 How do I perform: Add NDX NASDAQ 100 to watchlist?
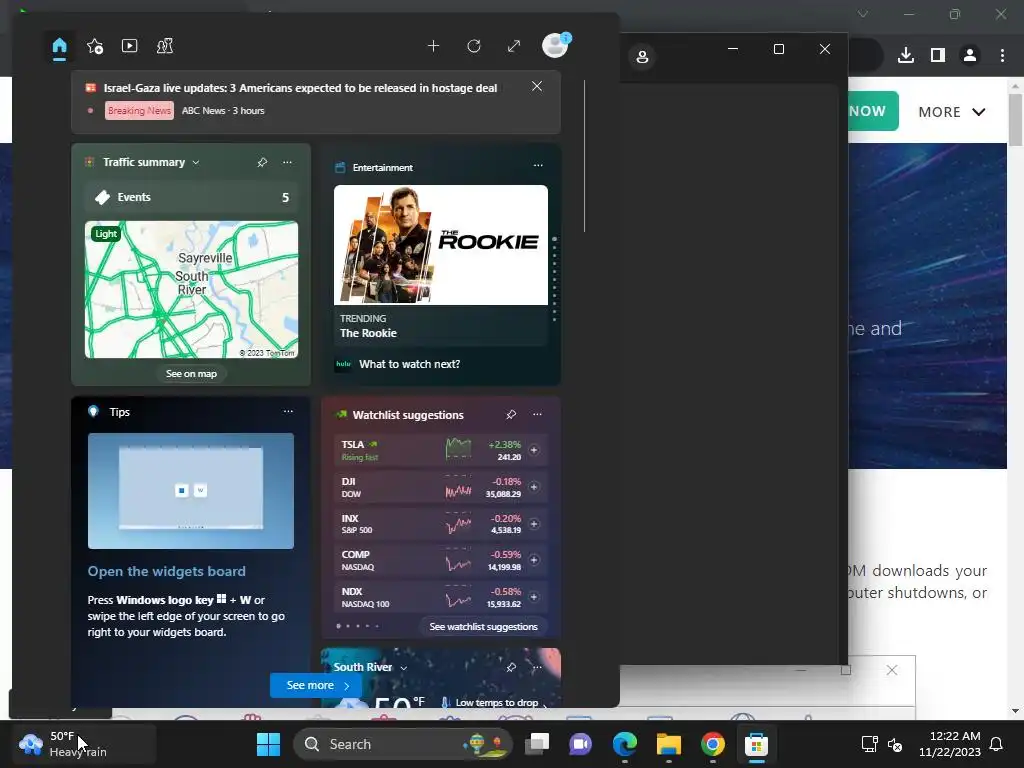coord(534,597)
